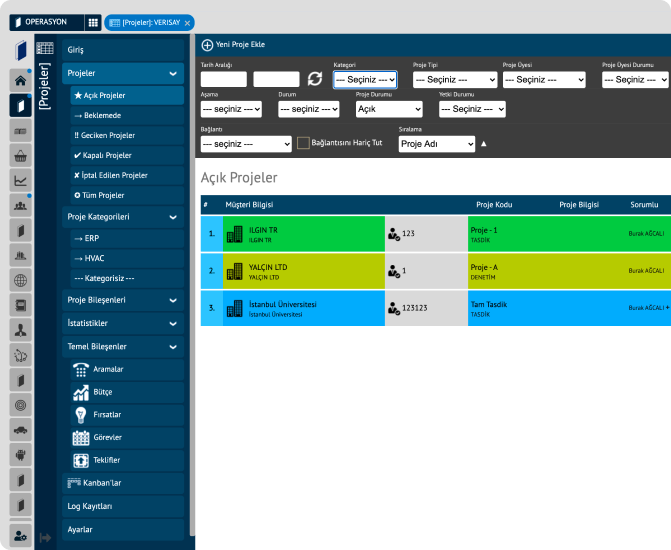This screenshot has height=550, width=671.
Task: Click the building icon for YALÇIN LTD
Action: coord(235,271)
